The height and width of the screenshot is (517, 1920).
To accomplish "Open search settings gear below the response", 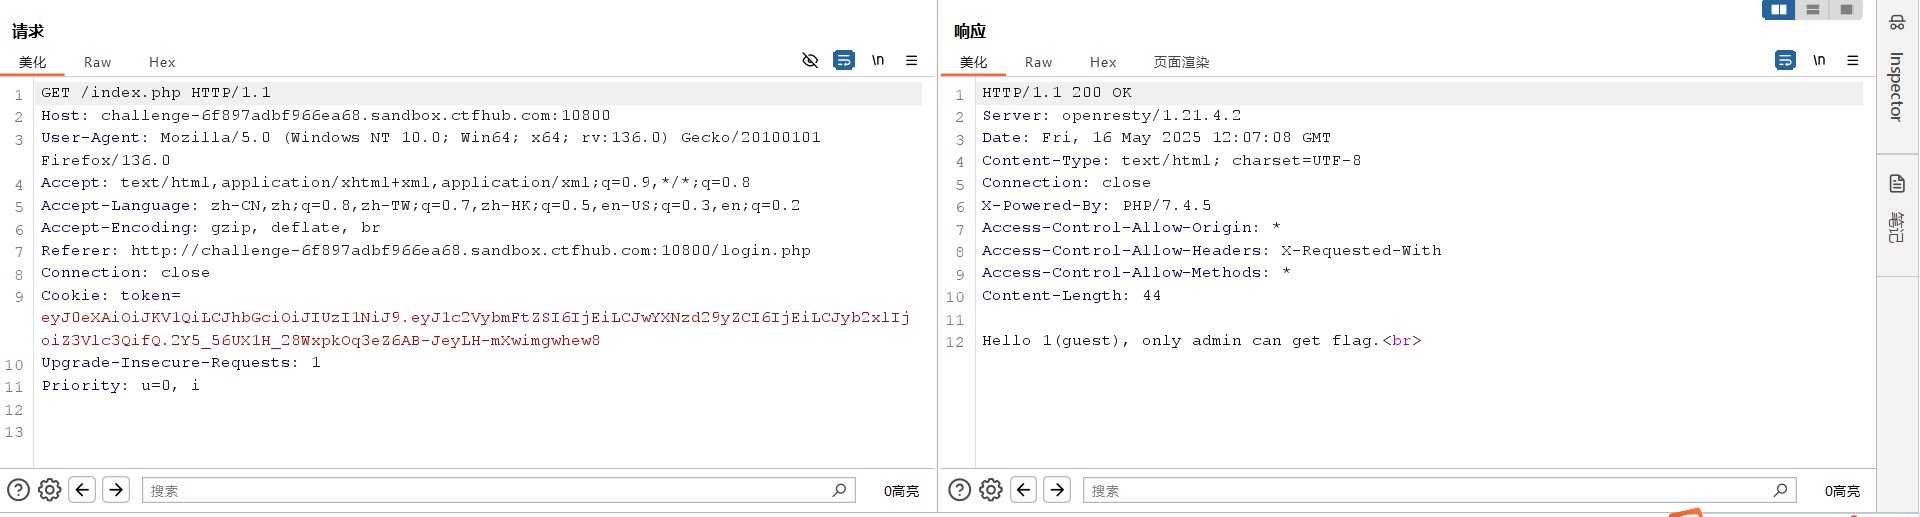I will (991, 490).
